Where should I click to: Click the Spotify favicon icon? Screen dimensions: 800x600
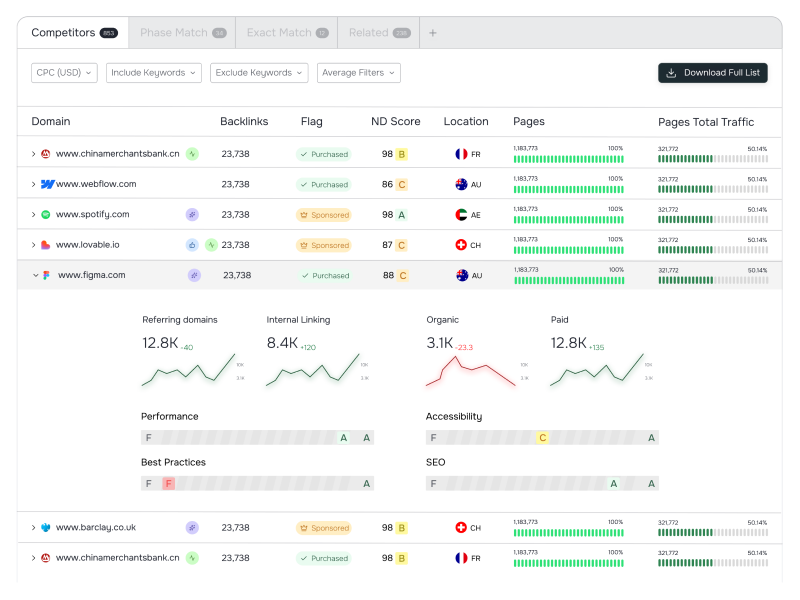click(x=45, y=215)
